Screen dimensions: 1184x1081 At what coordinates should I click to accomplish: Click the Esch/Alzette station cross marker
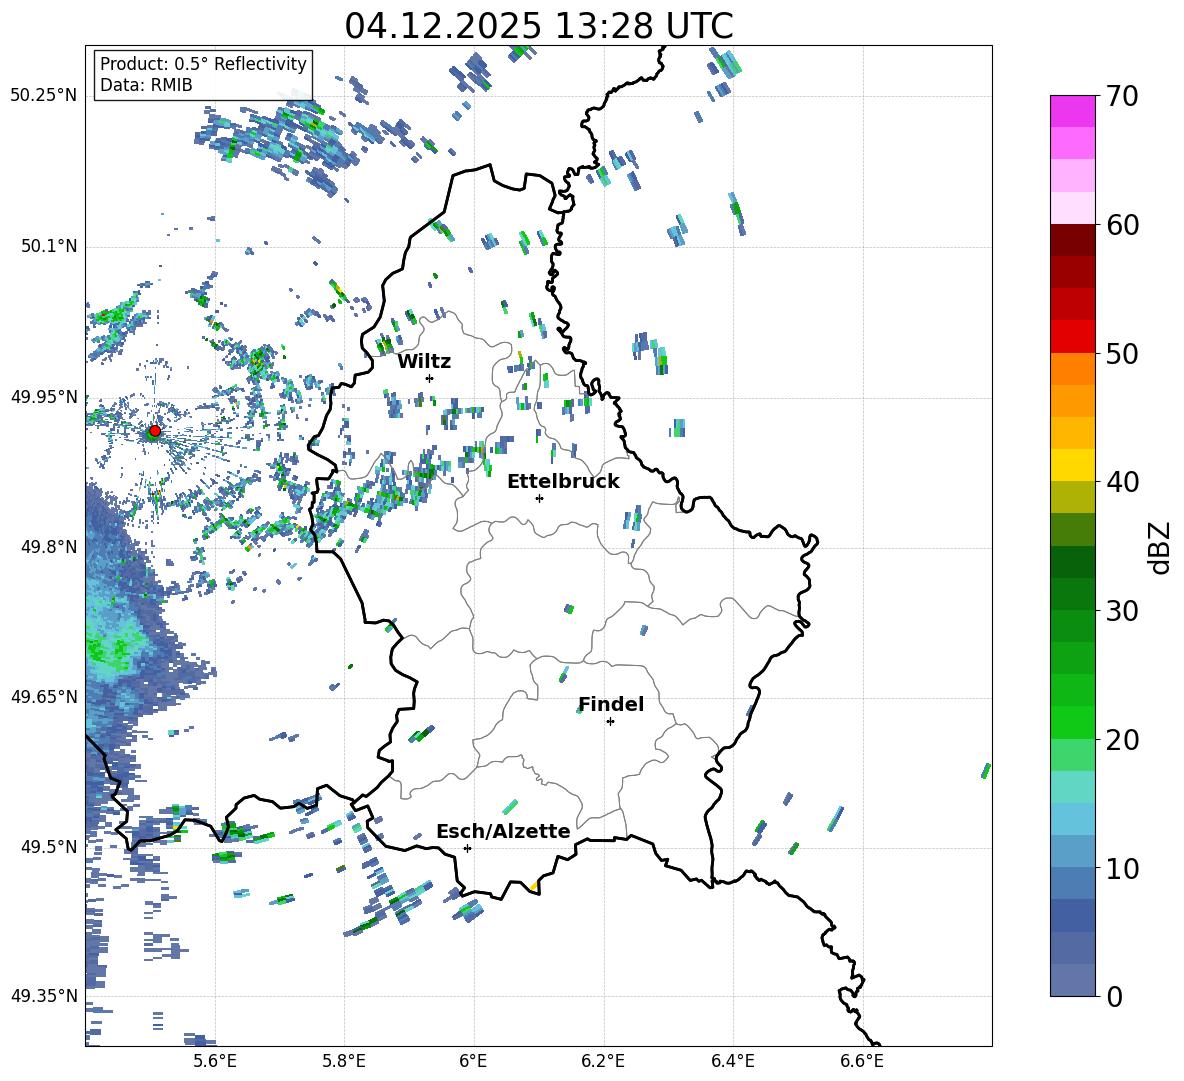[x=467, y=848]
